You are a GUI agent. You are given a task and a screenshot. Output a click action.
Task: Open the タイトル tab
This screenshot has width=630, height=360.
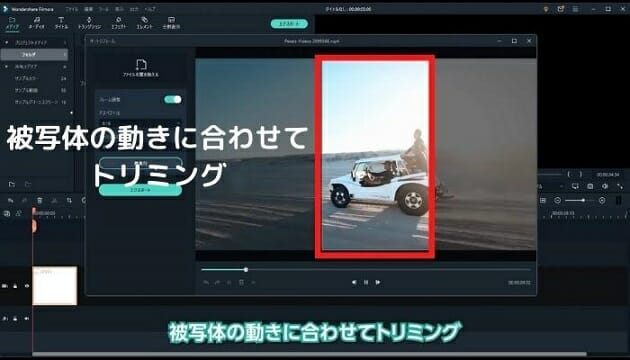pos(61,23)
